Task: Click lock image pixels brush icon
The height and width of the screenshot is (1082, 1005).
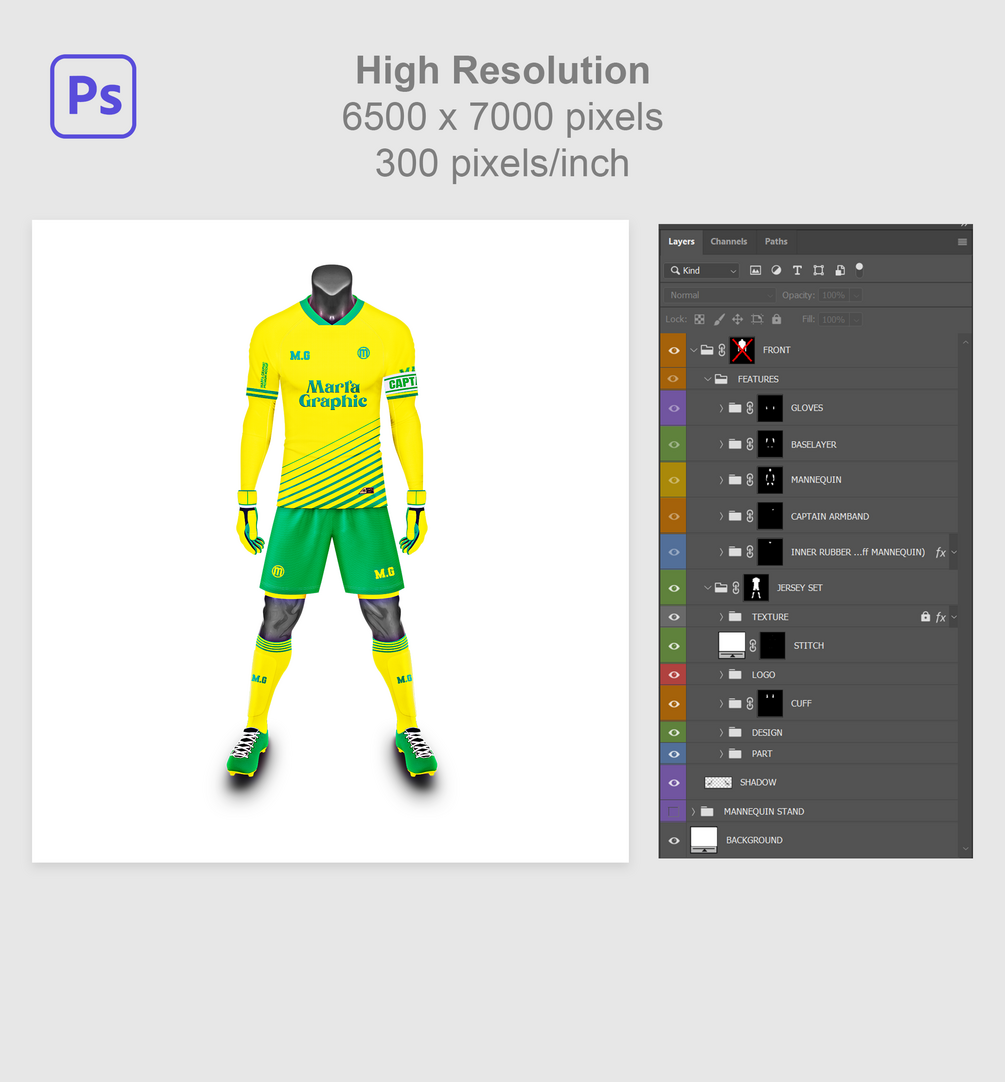Action: pos(719,319)
